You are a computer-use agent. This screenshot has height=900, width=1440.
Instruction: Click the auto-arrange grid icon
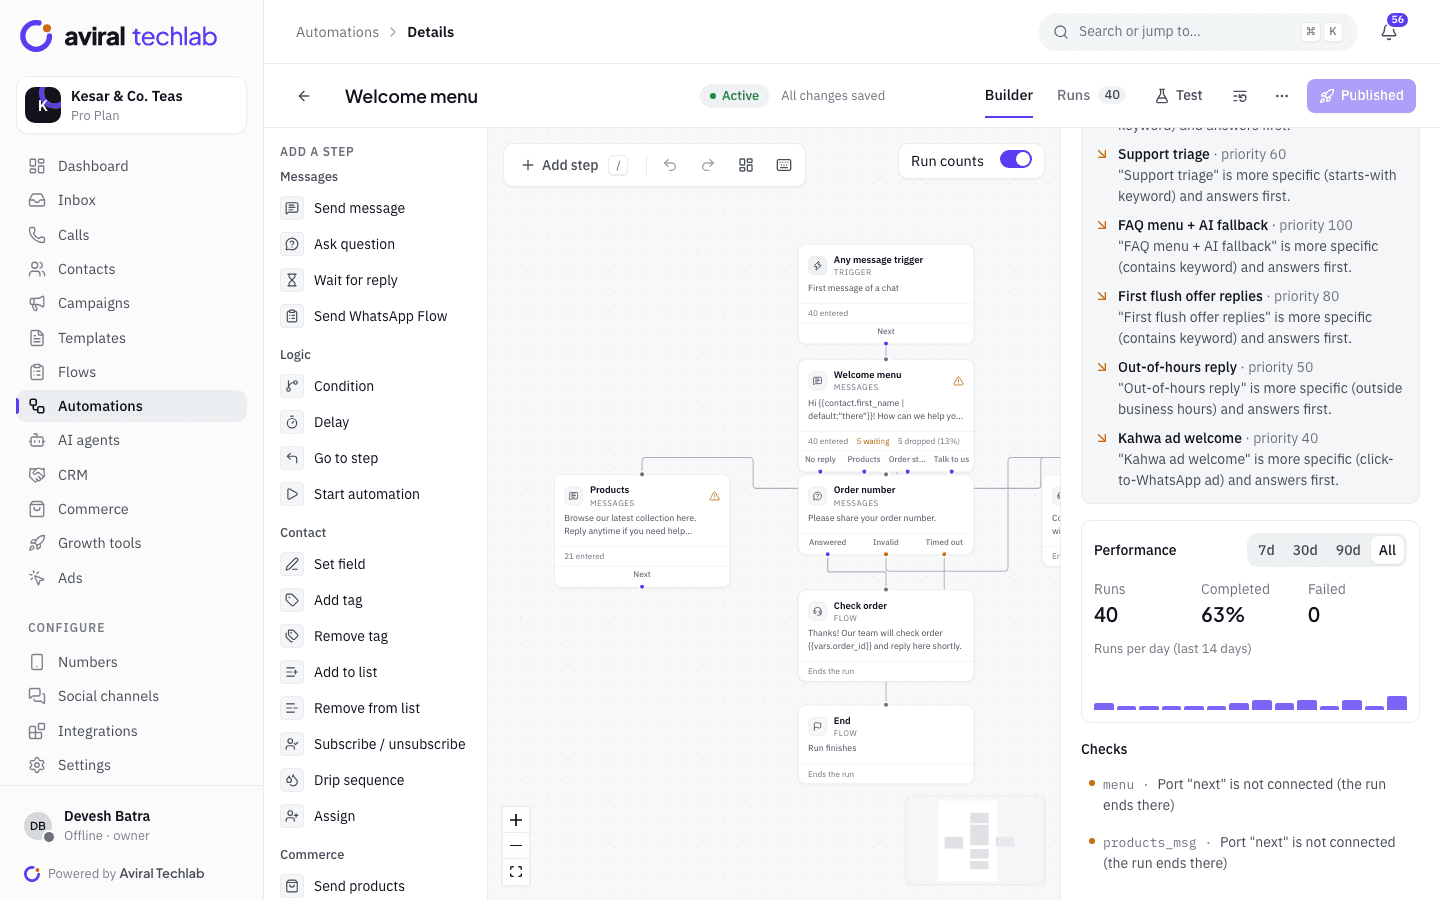[746, 165]
